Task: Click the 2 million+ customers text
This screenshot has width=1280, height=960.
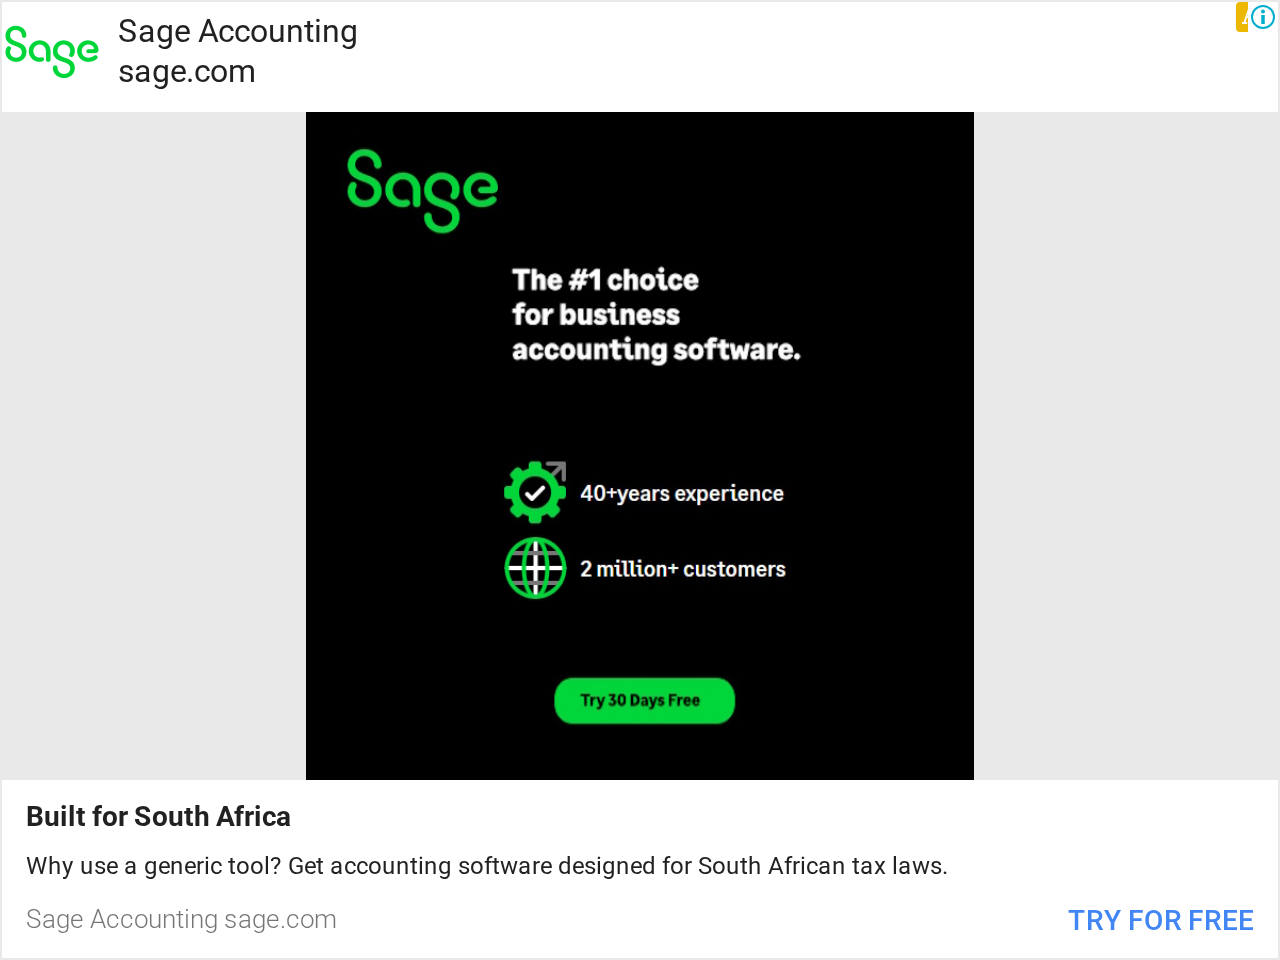Action: point(683,569)
